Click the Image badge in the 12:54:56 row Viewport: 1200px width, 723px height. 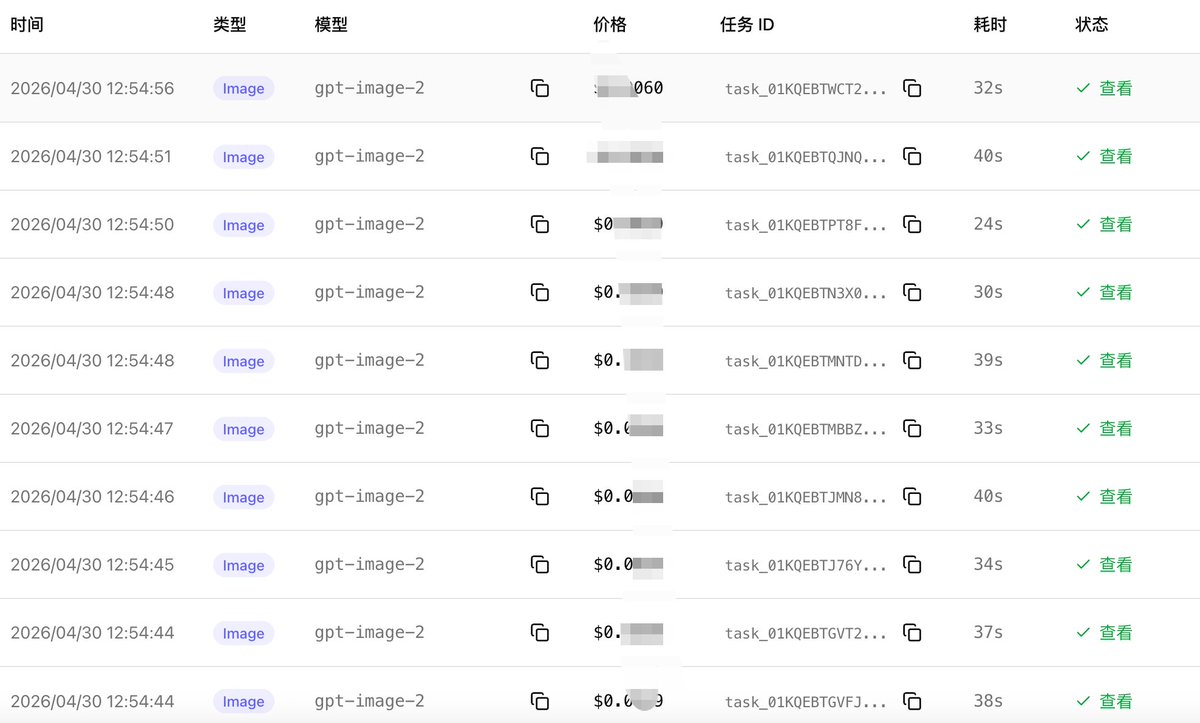[x=243, y=88]
